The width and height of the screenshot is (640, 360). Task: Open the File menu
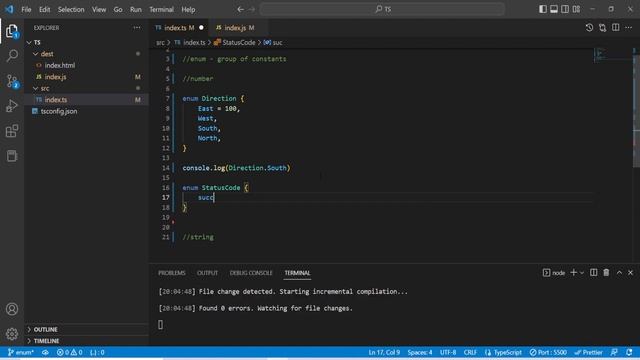pyautogui.click(x=26, y=9)
